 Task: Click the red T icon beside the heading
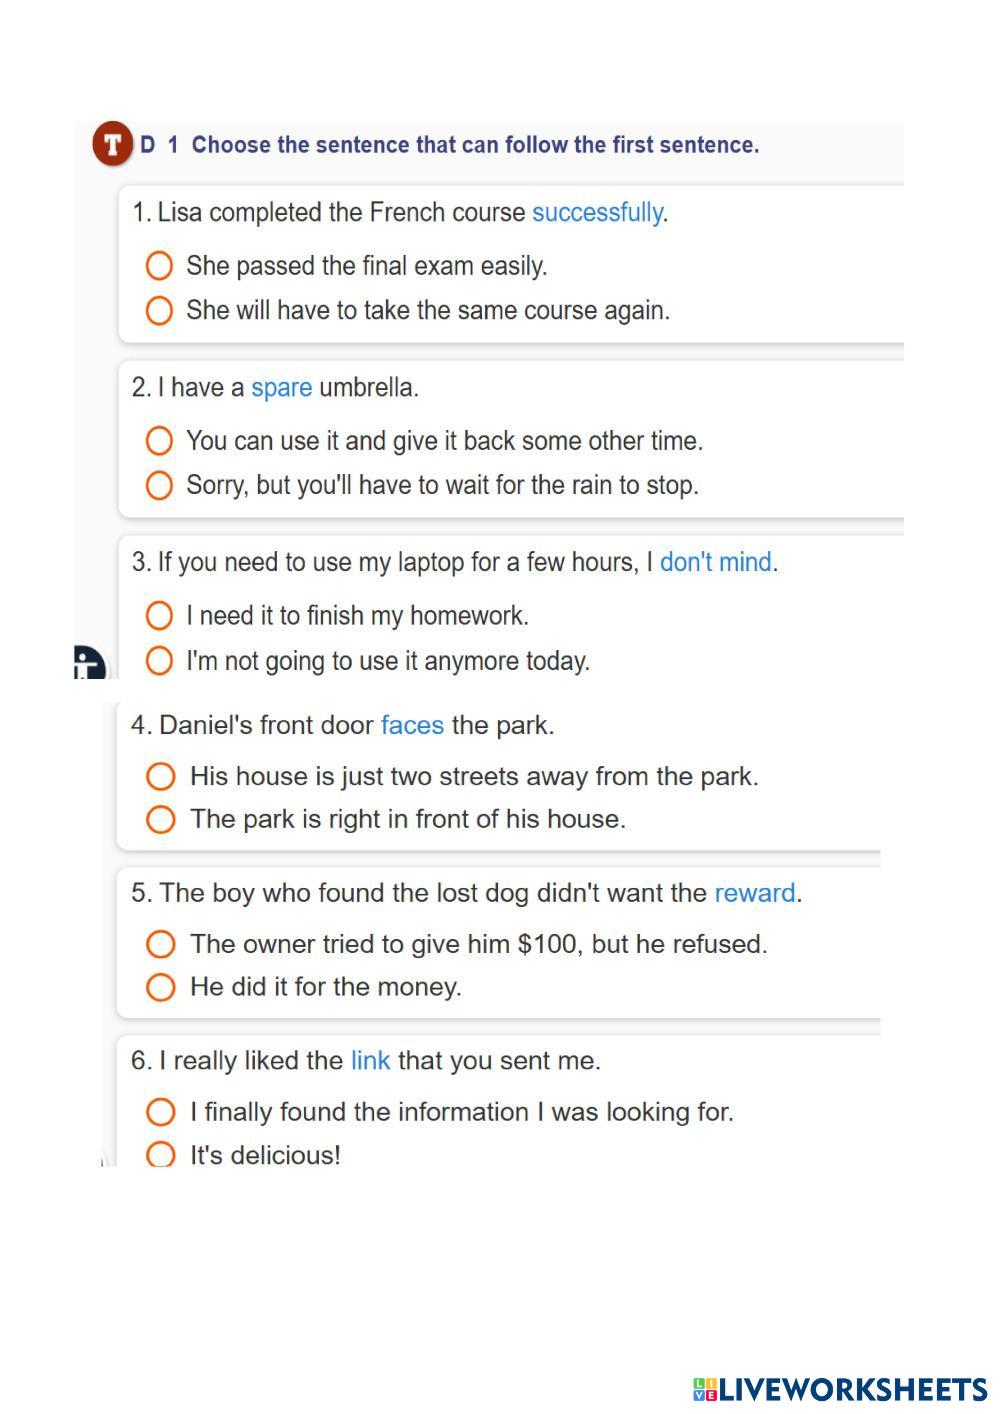(x=113, y=144)
